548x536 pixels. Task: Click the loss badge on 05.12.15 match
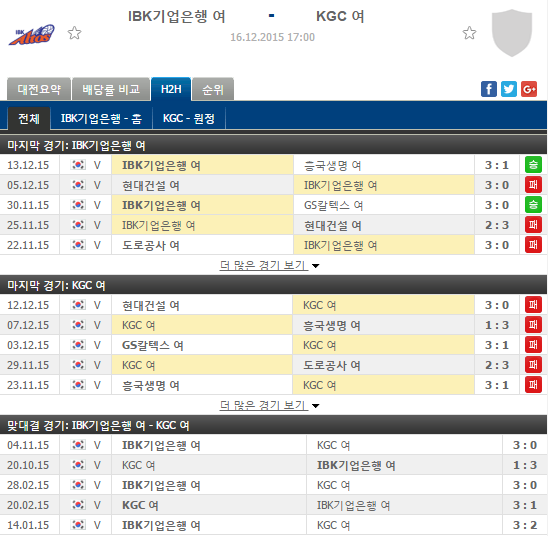click(x=533, y=185)
